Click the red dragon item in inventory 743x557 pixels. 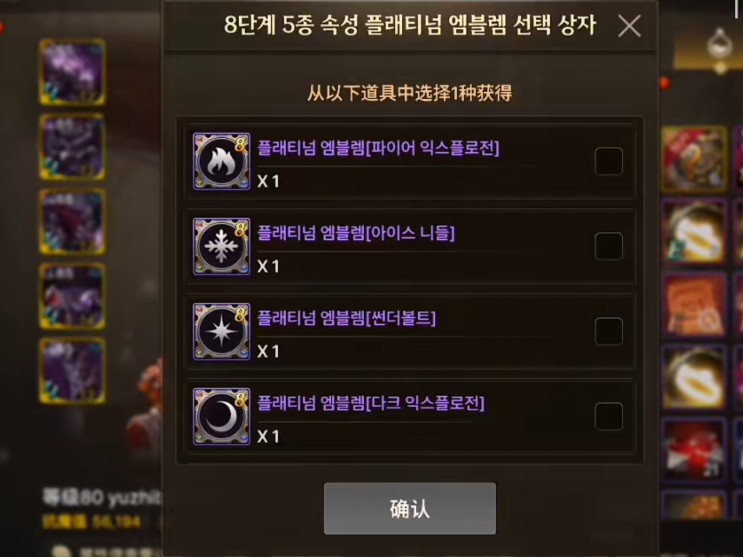[694, 159]
